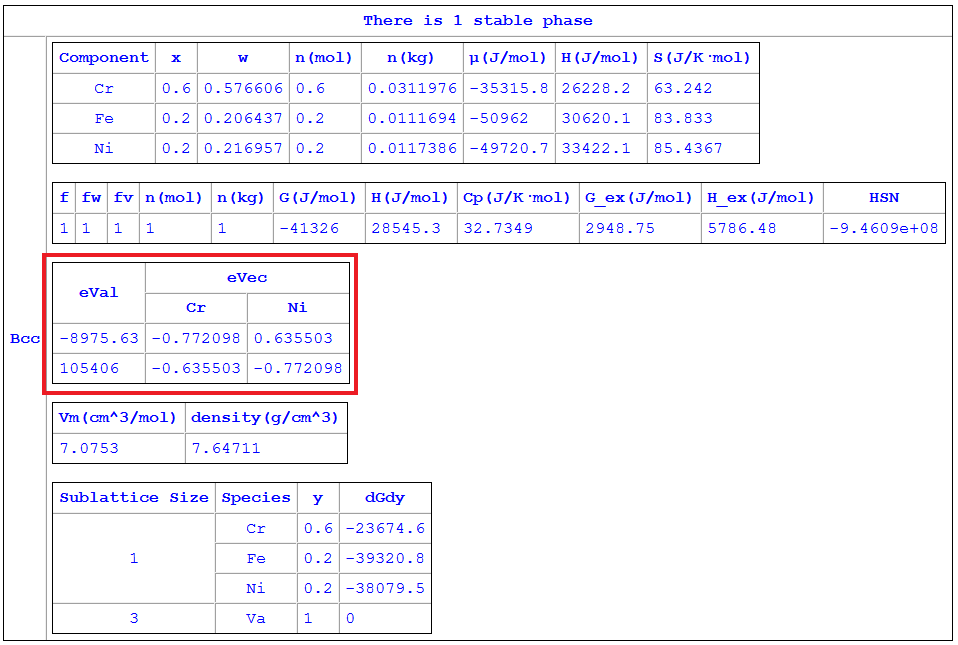Click the HSN value -9.4609e+08

click(883, 228)
